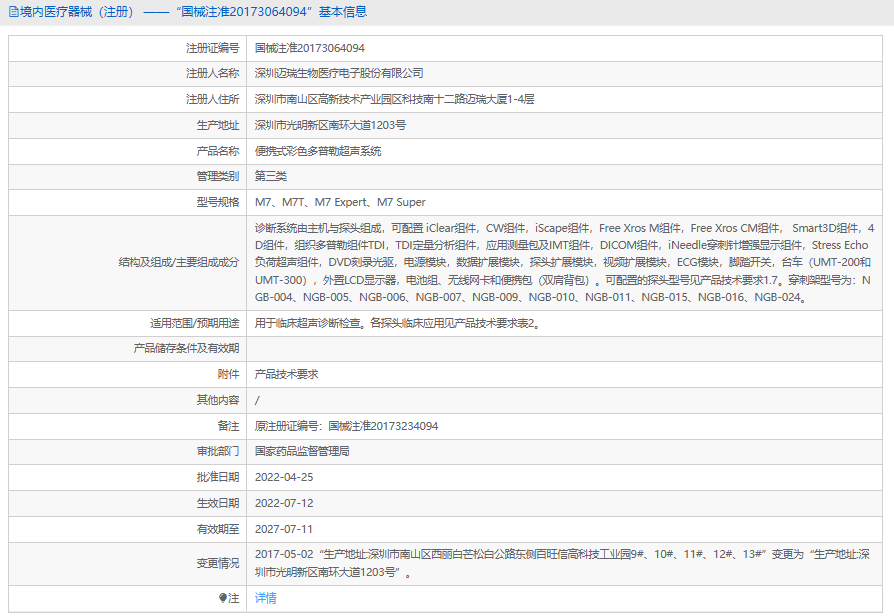Click approval department 国家药品监督管理局

(302, 451)
